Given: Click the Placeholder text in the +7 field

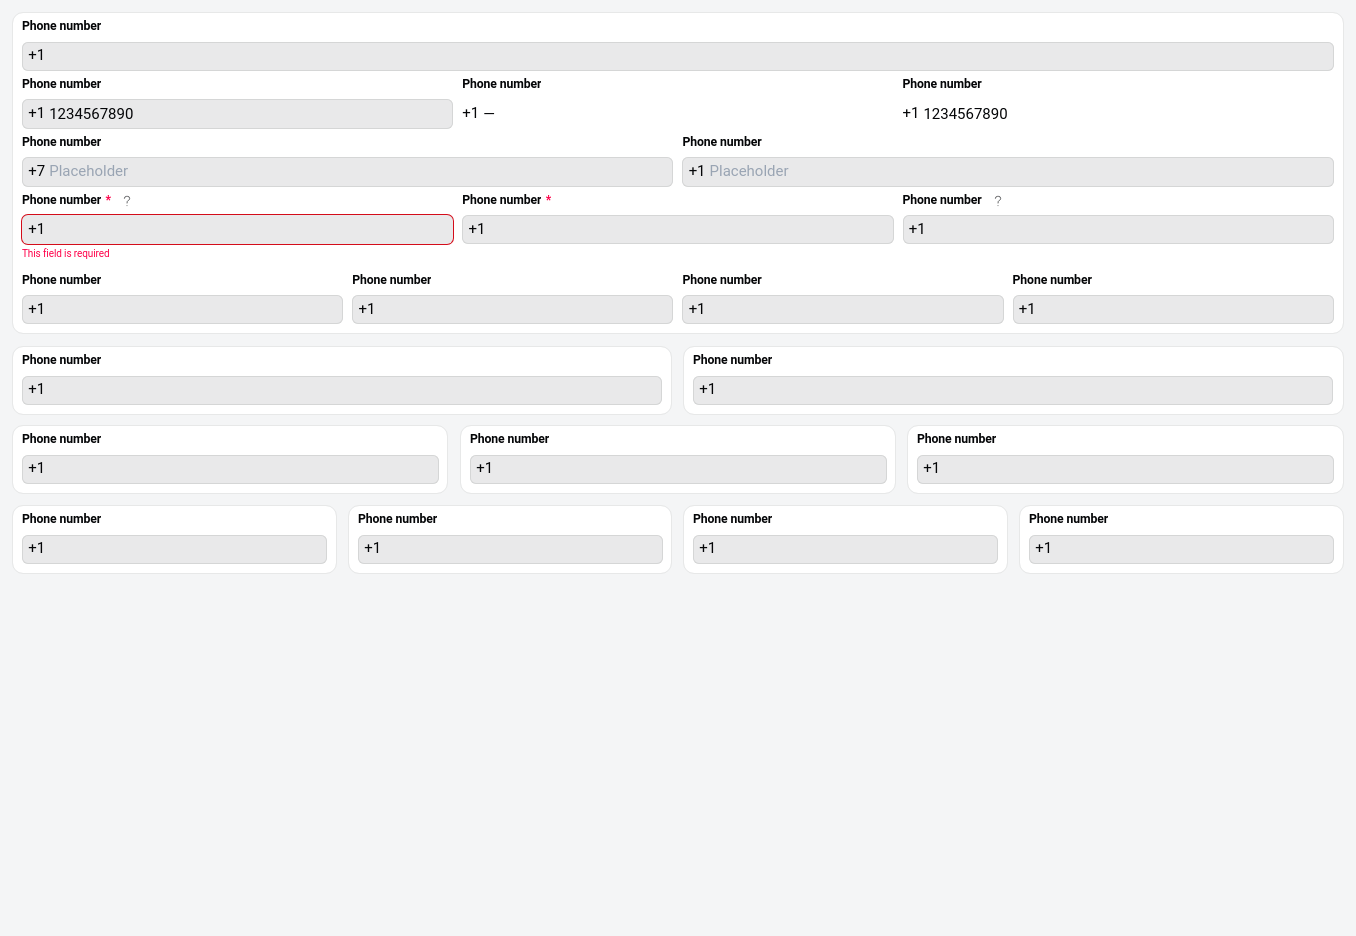Looking at the screenshot, I should pos(88,171).
